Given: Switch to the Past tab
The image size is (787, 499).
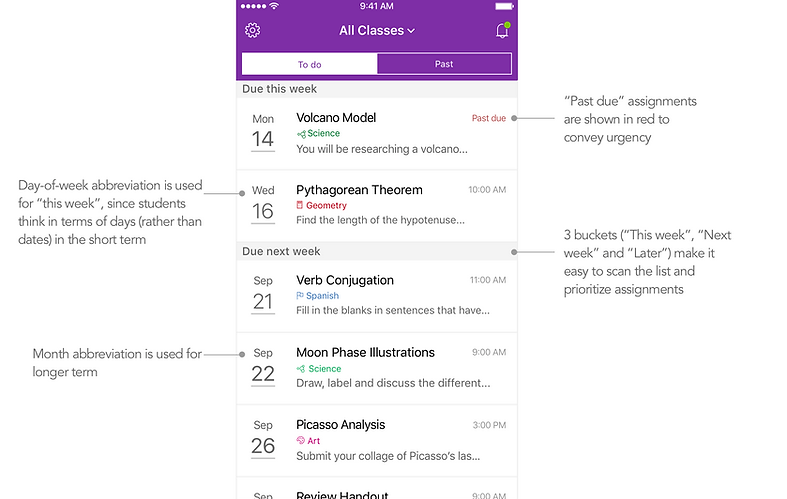Looking at the screenshot, I should click(x=444, y=64).
